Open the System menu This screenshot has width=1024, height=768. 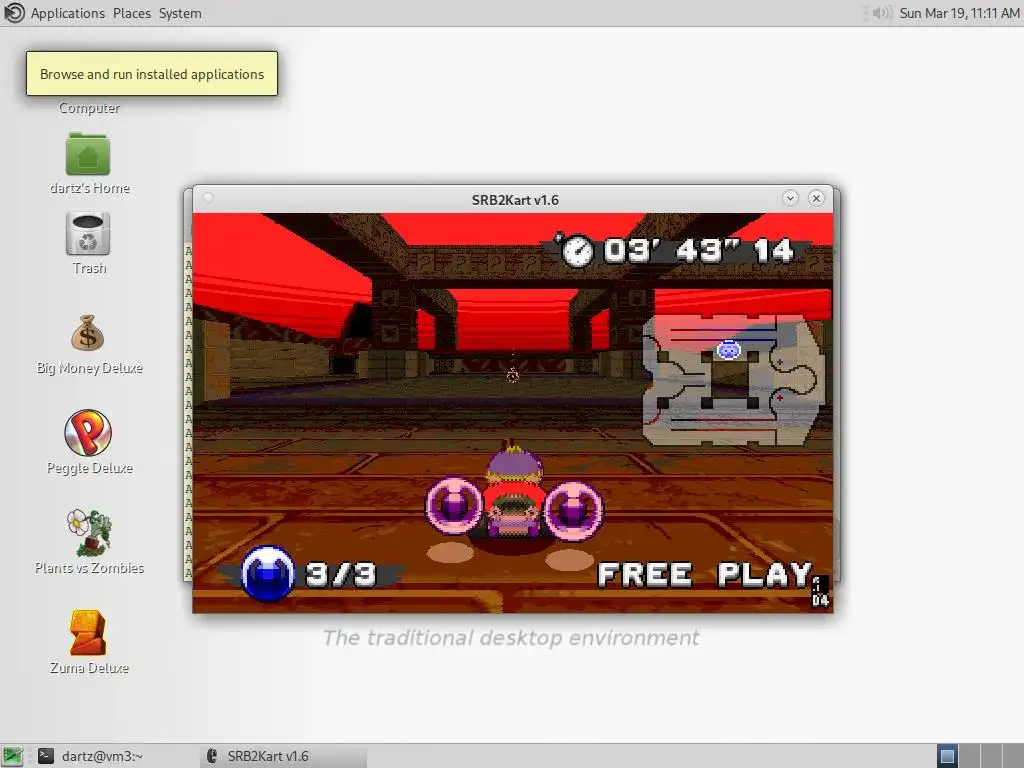tap(180, 13)
